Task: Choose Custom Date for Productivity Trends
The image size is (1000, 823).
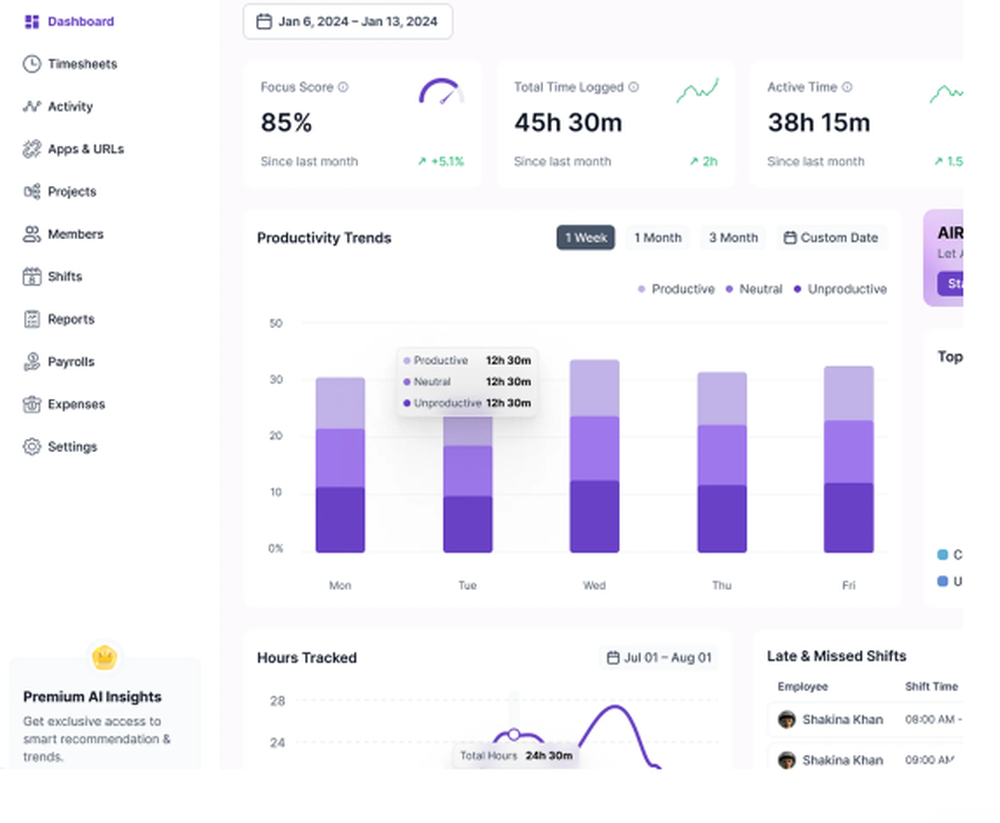Action: click(832, 237)
